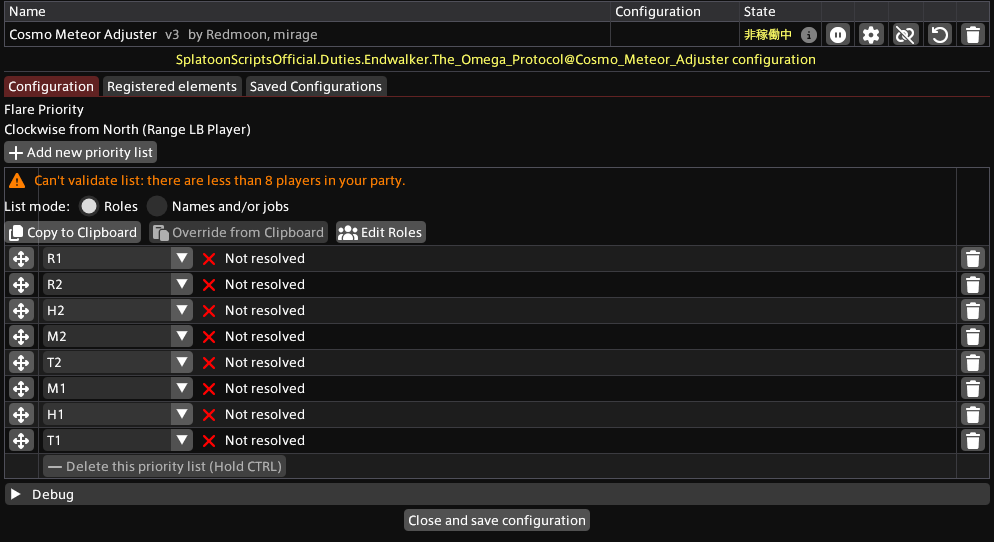
Task: Open the H1 role dropdown arrow
Action: point(181,415)
